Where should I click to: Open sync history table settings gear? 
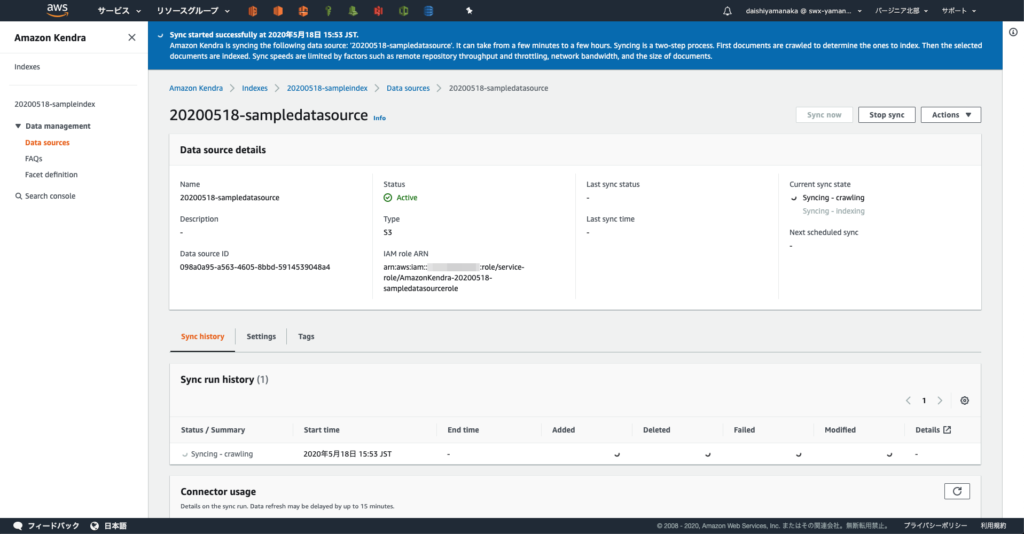[964, 400]
